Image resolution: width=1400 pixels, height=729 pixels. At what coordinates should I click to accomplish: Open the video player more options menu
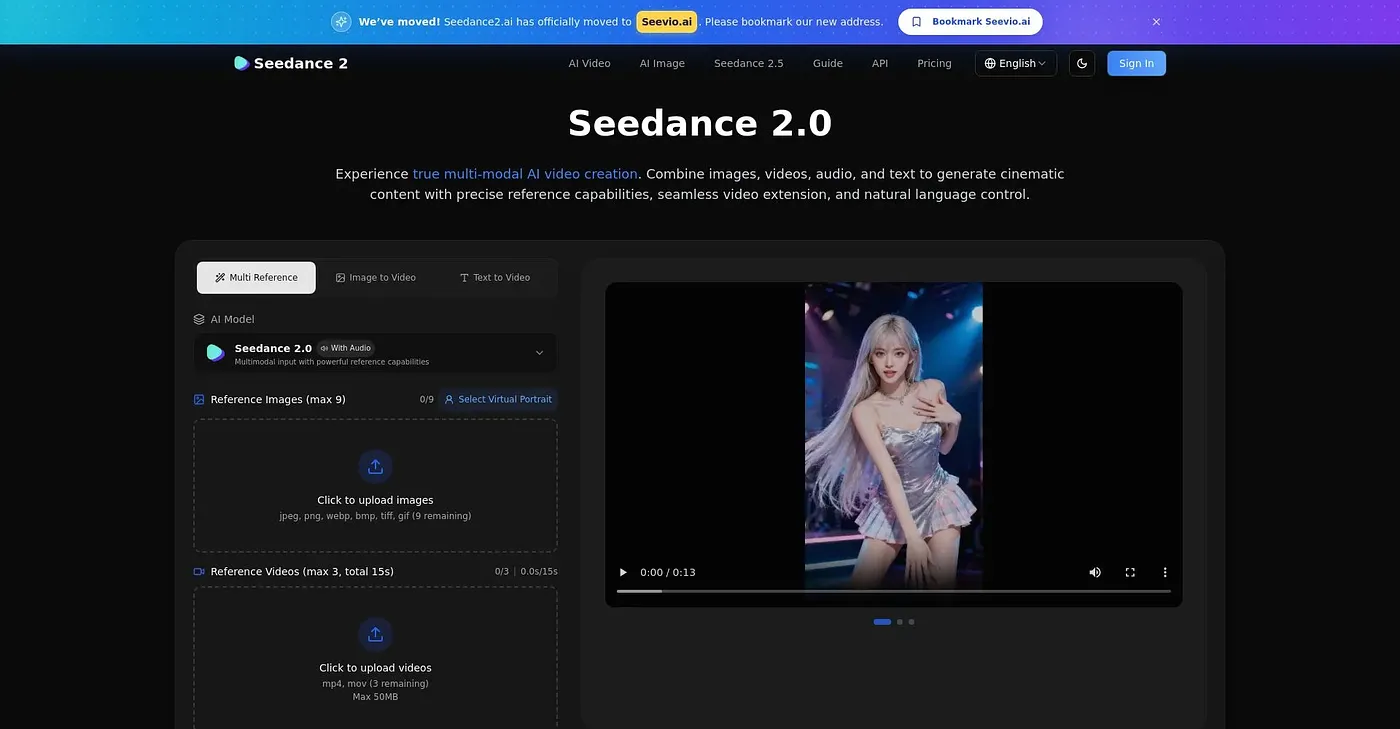[1165, 572]
